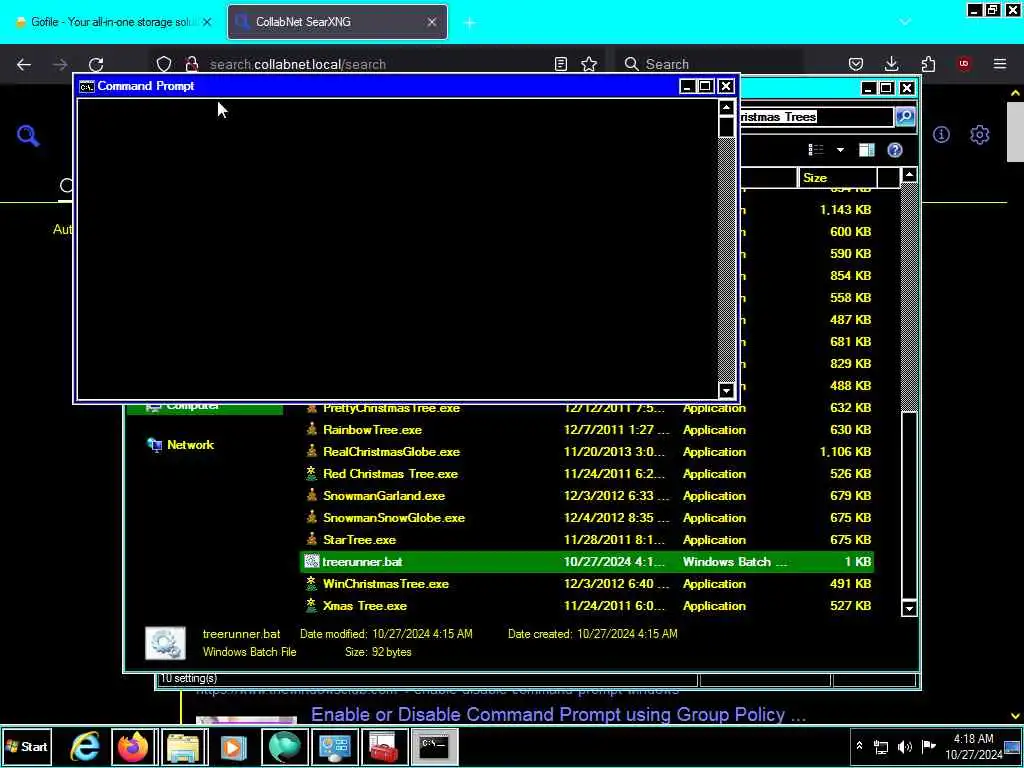Select SnowmanSnowGlobe.exe file
This screenshot has width=1024, height=768.
(x=394, y=518)
